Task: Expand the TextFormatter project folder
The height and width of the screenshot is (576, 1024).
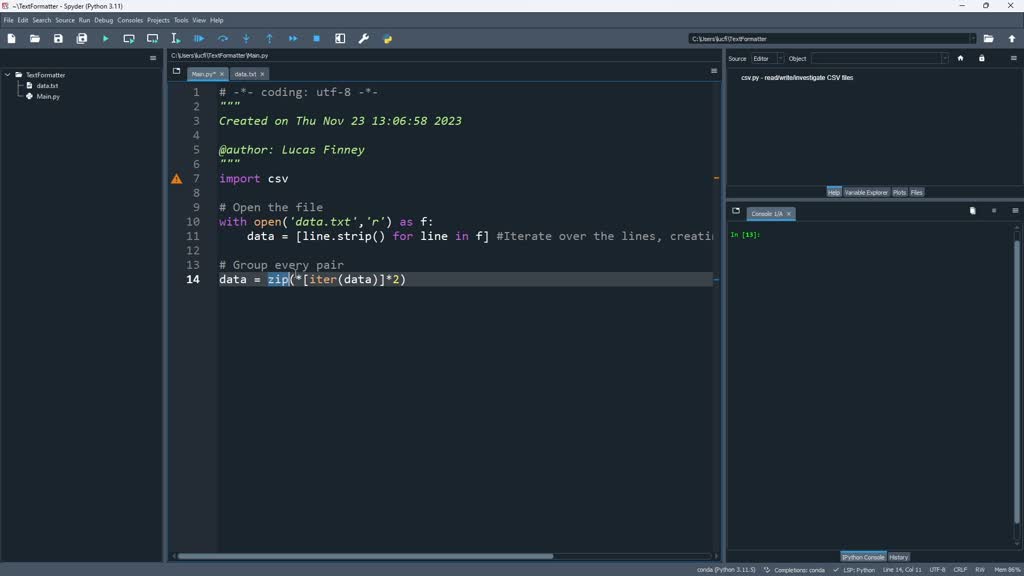Action: point(10,74)
